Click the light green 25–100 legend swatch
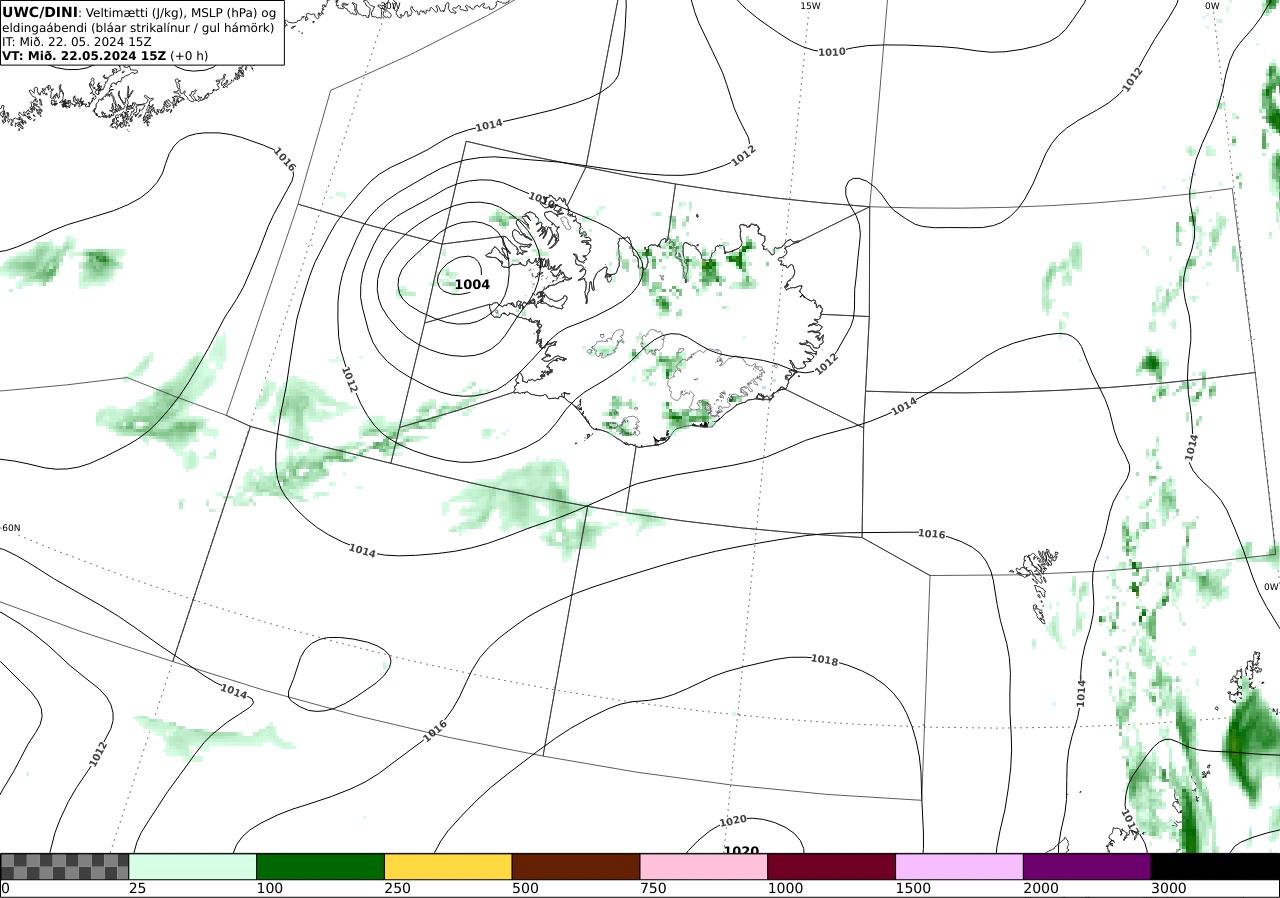 point(193,866)
